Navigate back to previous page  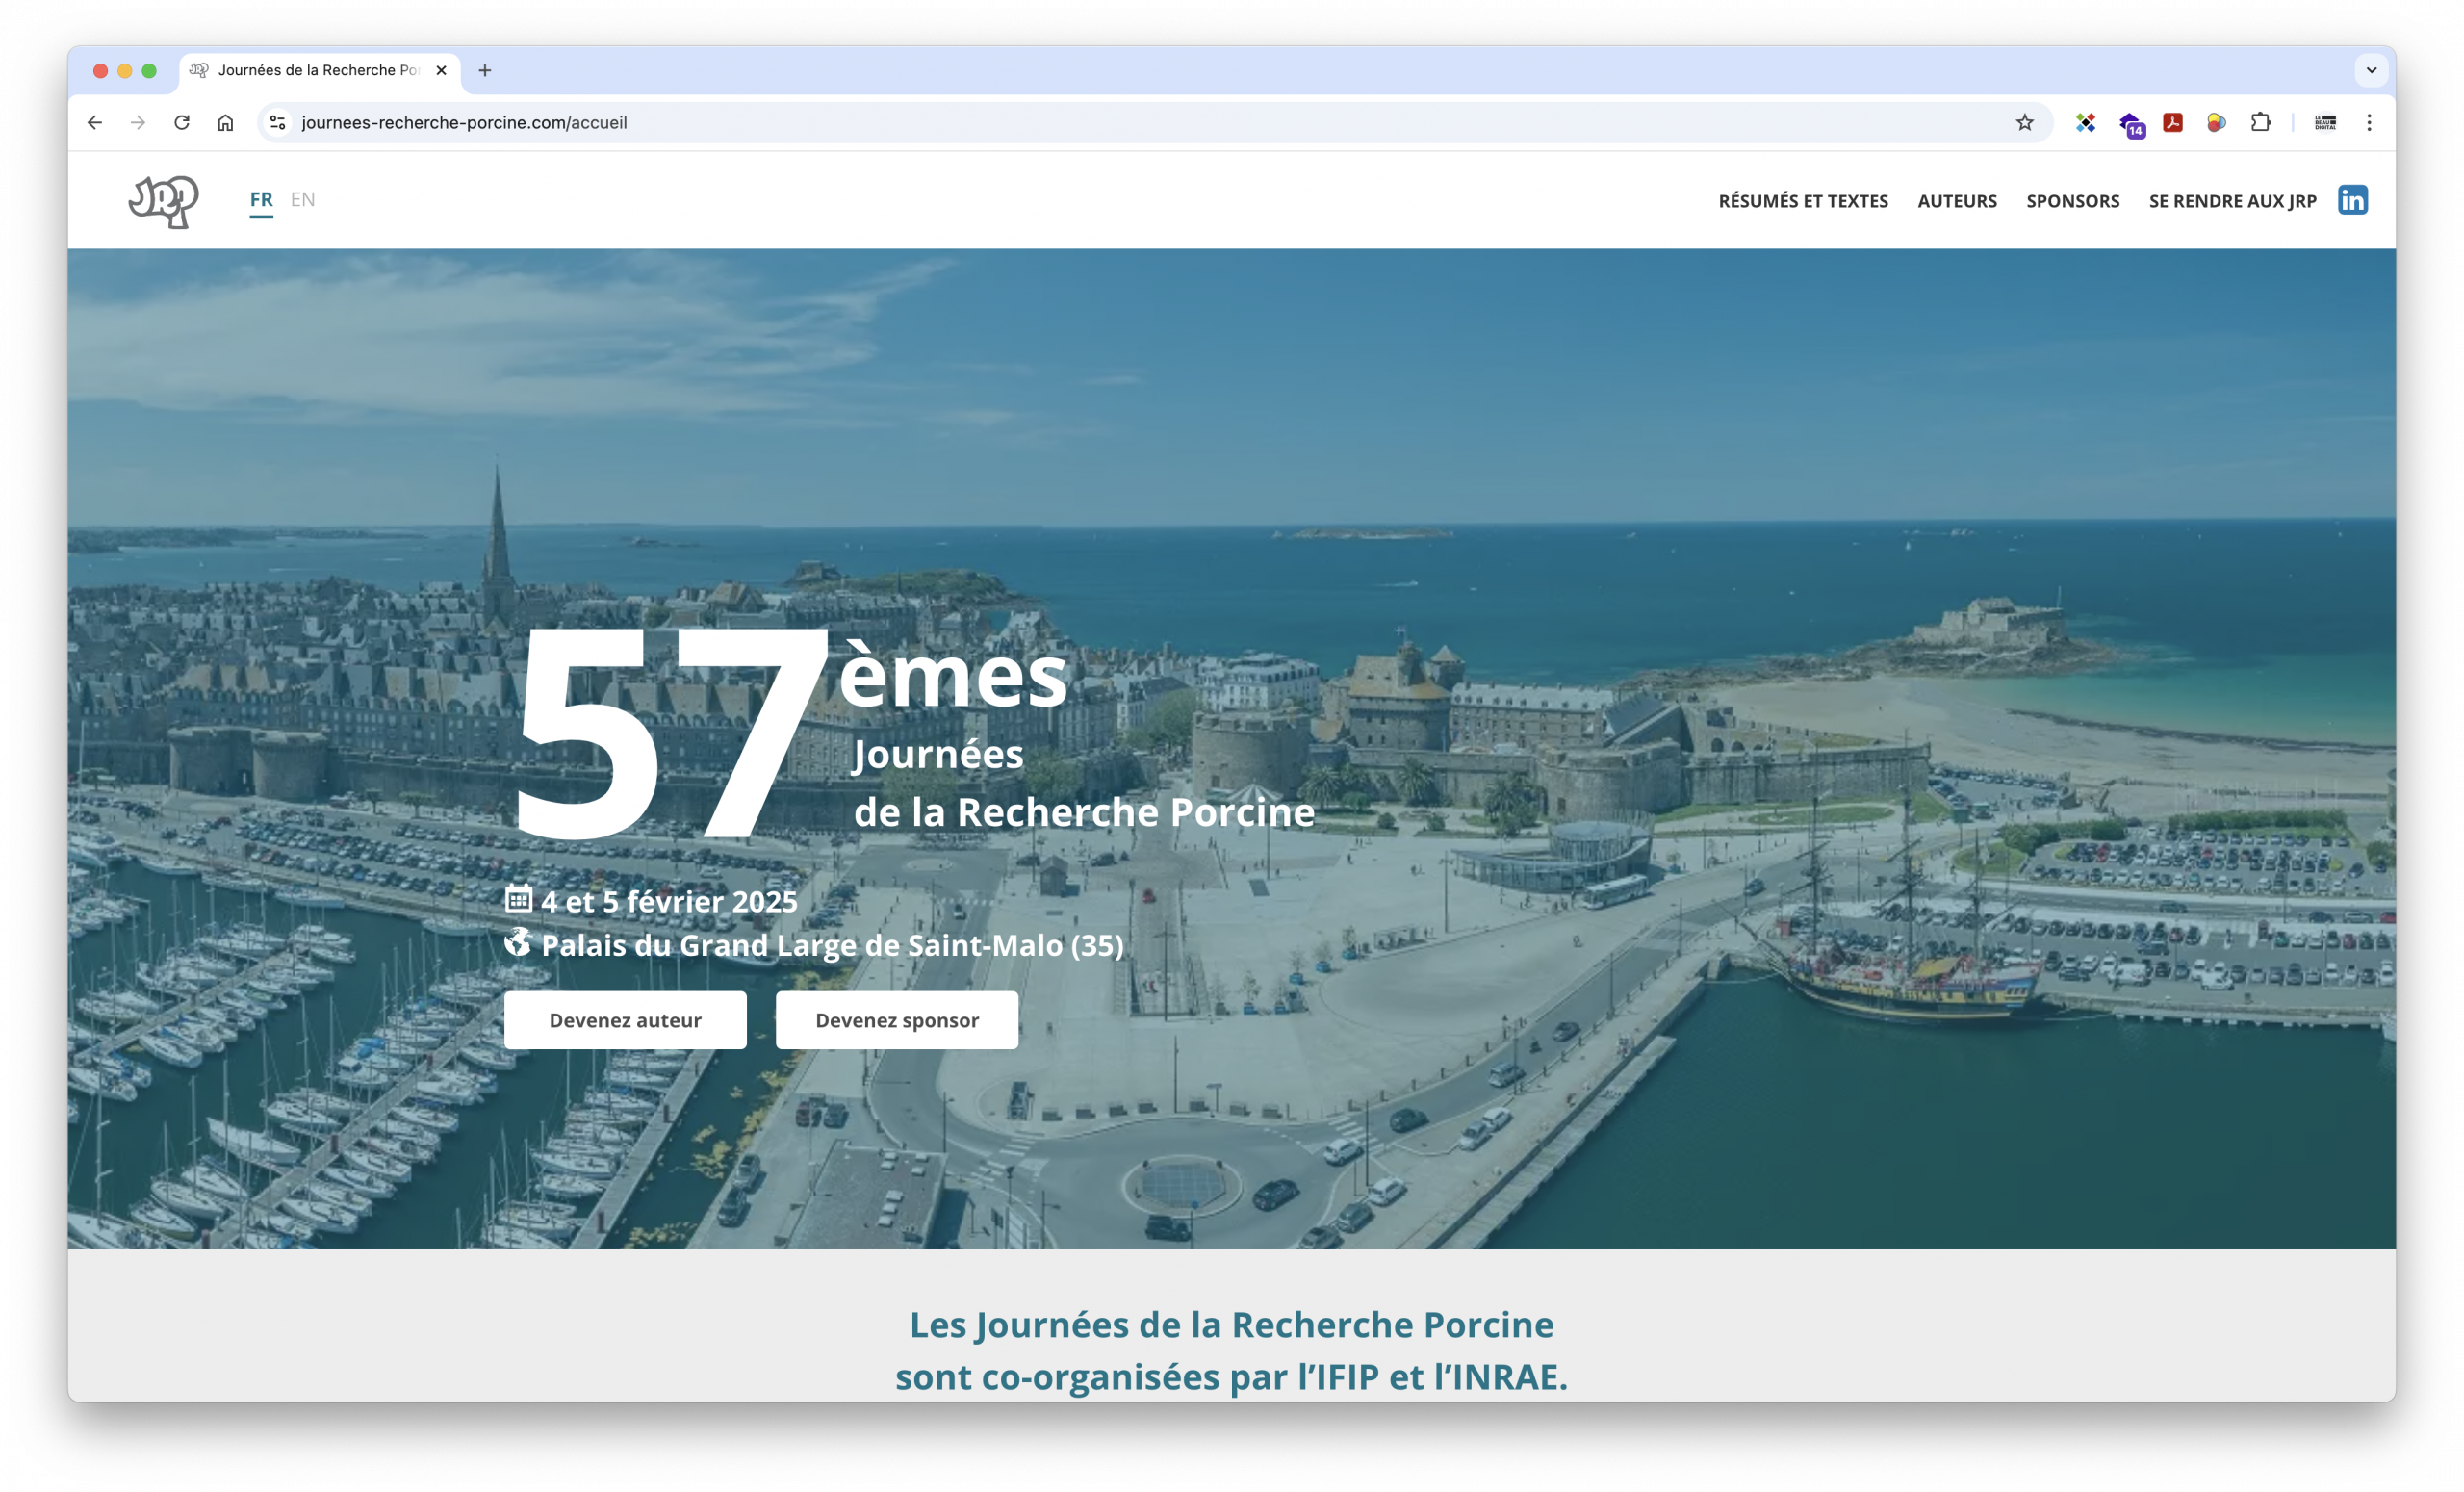[x=95, y=123]
